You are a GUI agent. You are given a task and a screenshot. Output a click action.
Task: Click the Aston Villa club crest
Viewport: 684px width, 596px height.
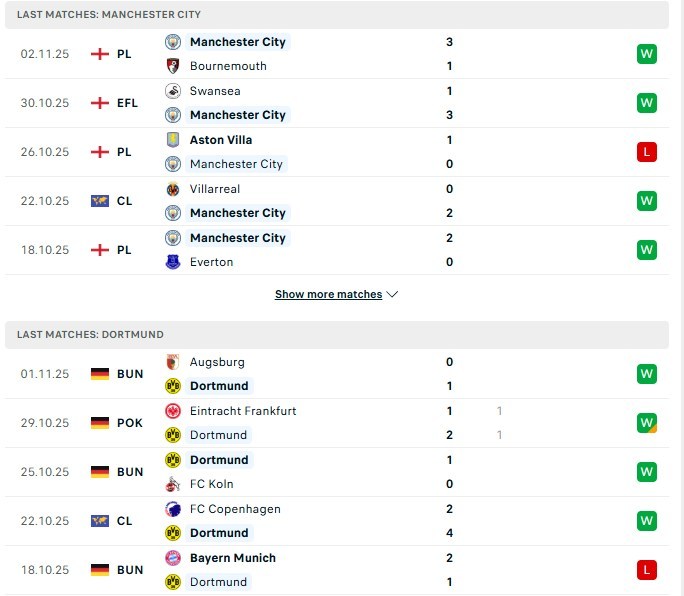pos(172,140)
